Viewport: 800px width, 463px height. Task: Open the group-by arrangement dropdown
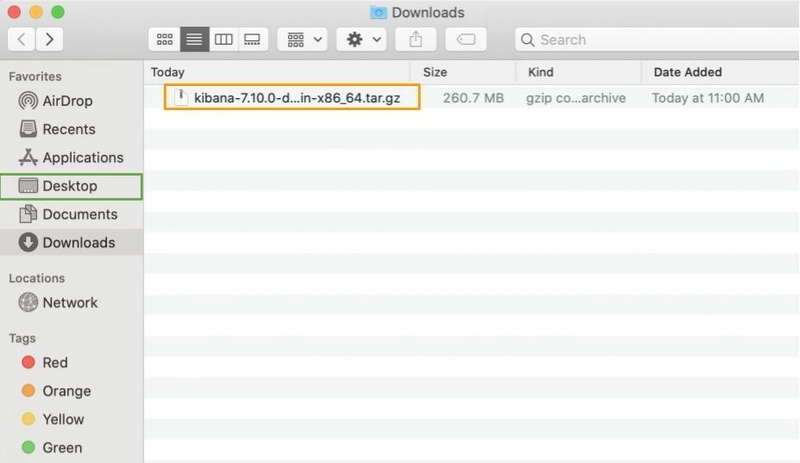click(x=303, y=39)
